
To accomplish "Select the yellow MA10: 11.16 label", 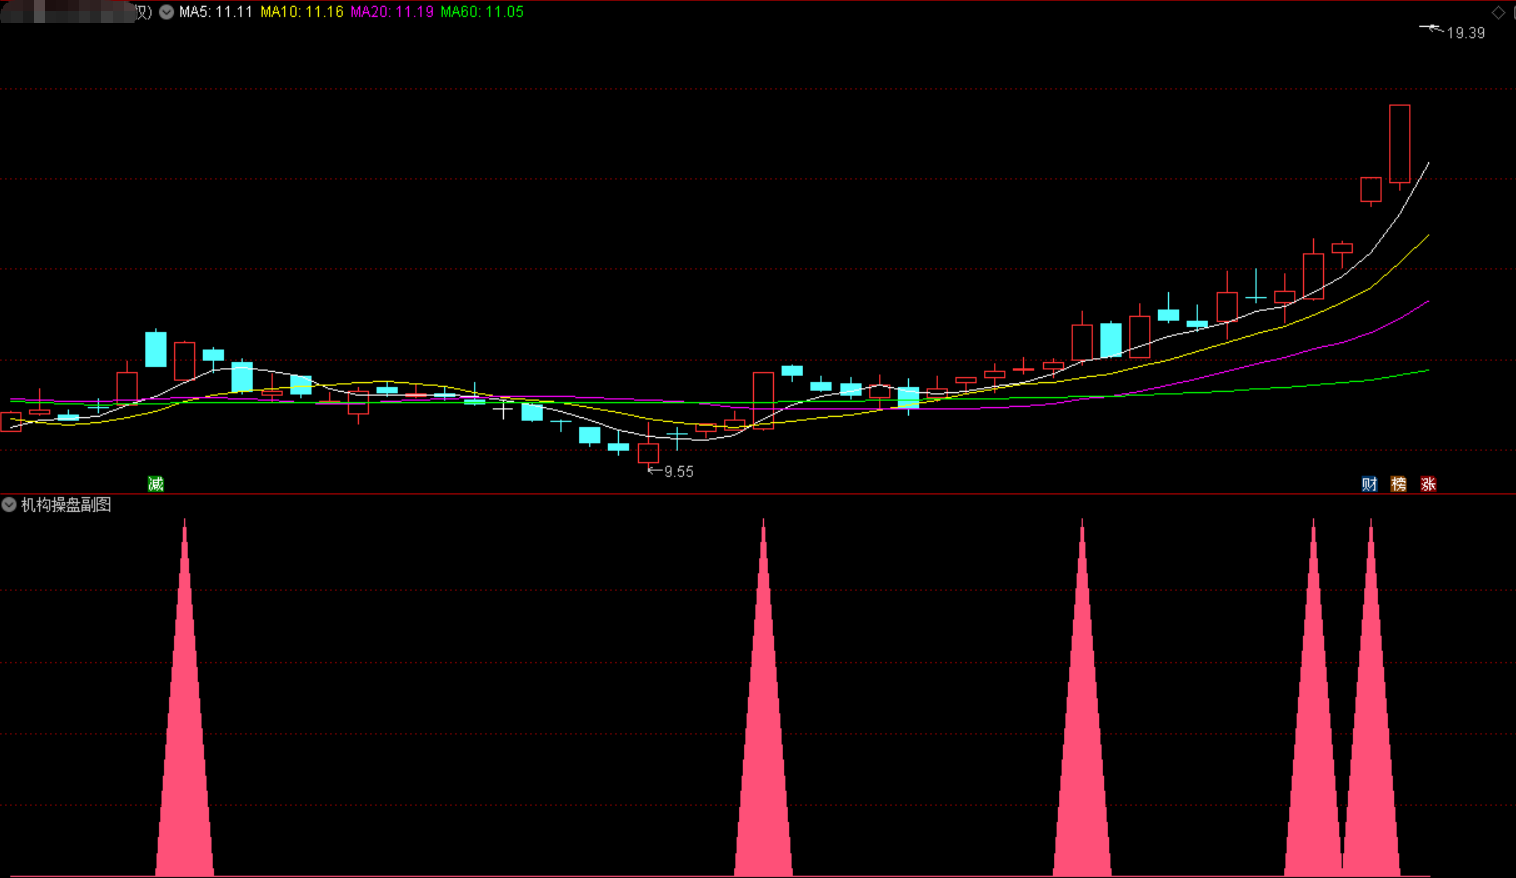I will tap(302, 12).
